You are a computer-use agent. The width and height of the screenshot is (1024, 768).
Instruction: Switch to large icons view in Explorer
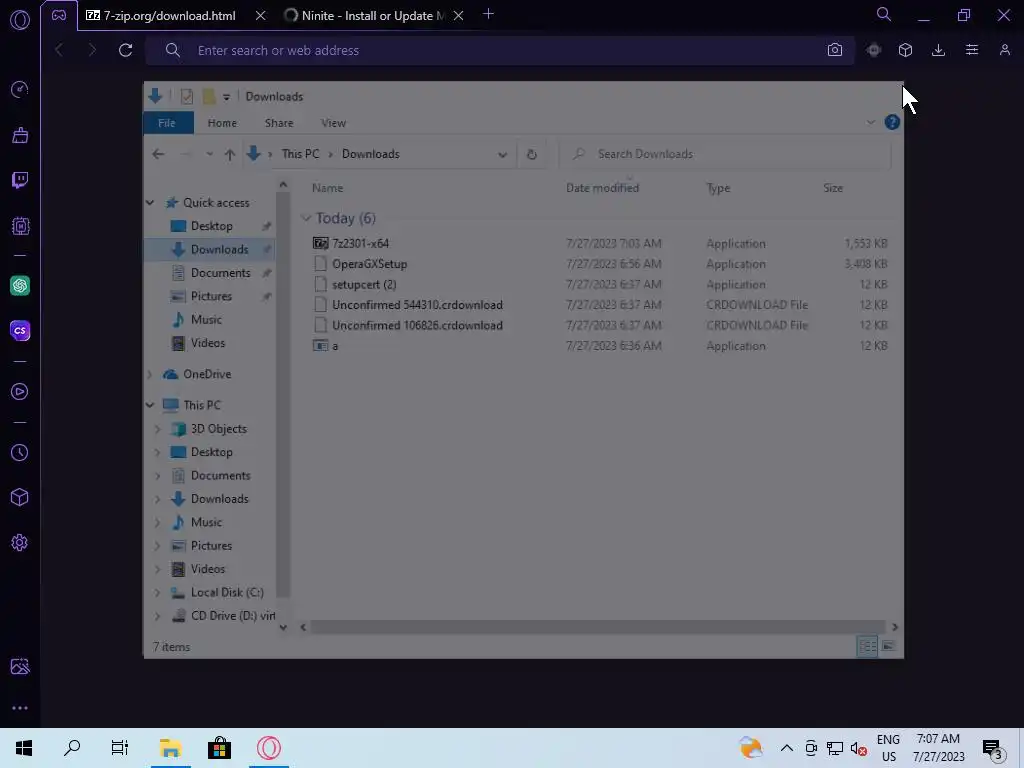[888, 646]
